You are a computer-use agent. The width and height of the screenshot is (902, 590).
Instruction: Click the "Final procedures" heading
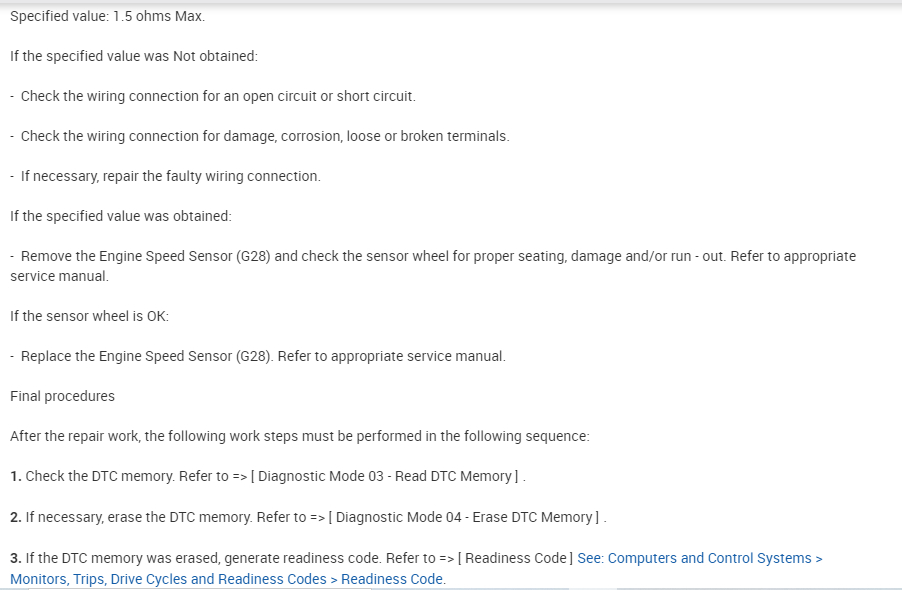pos(62,396)
